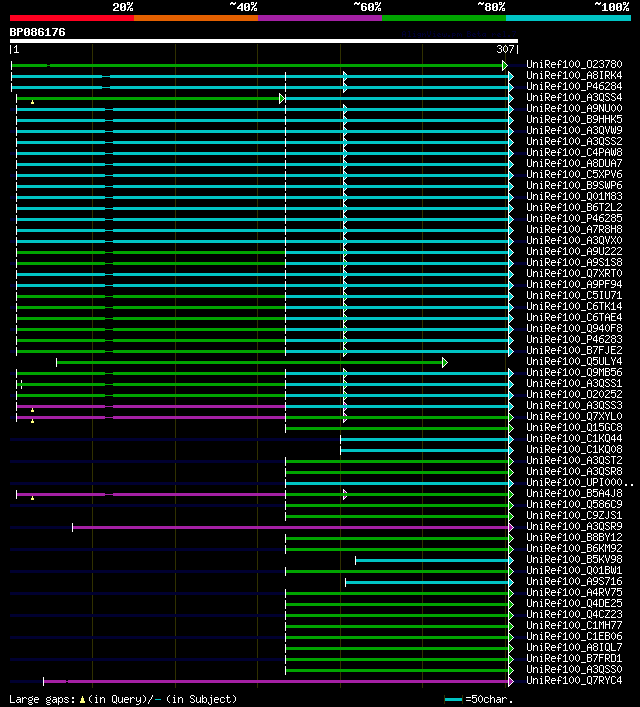Click the green ~80% legend segment
This screenshot has height=707, width=640.
[x=444, y=18]
